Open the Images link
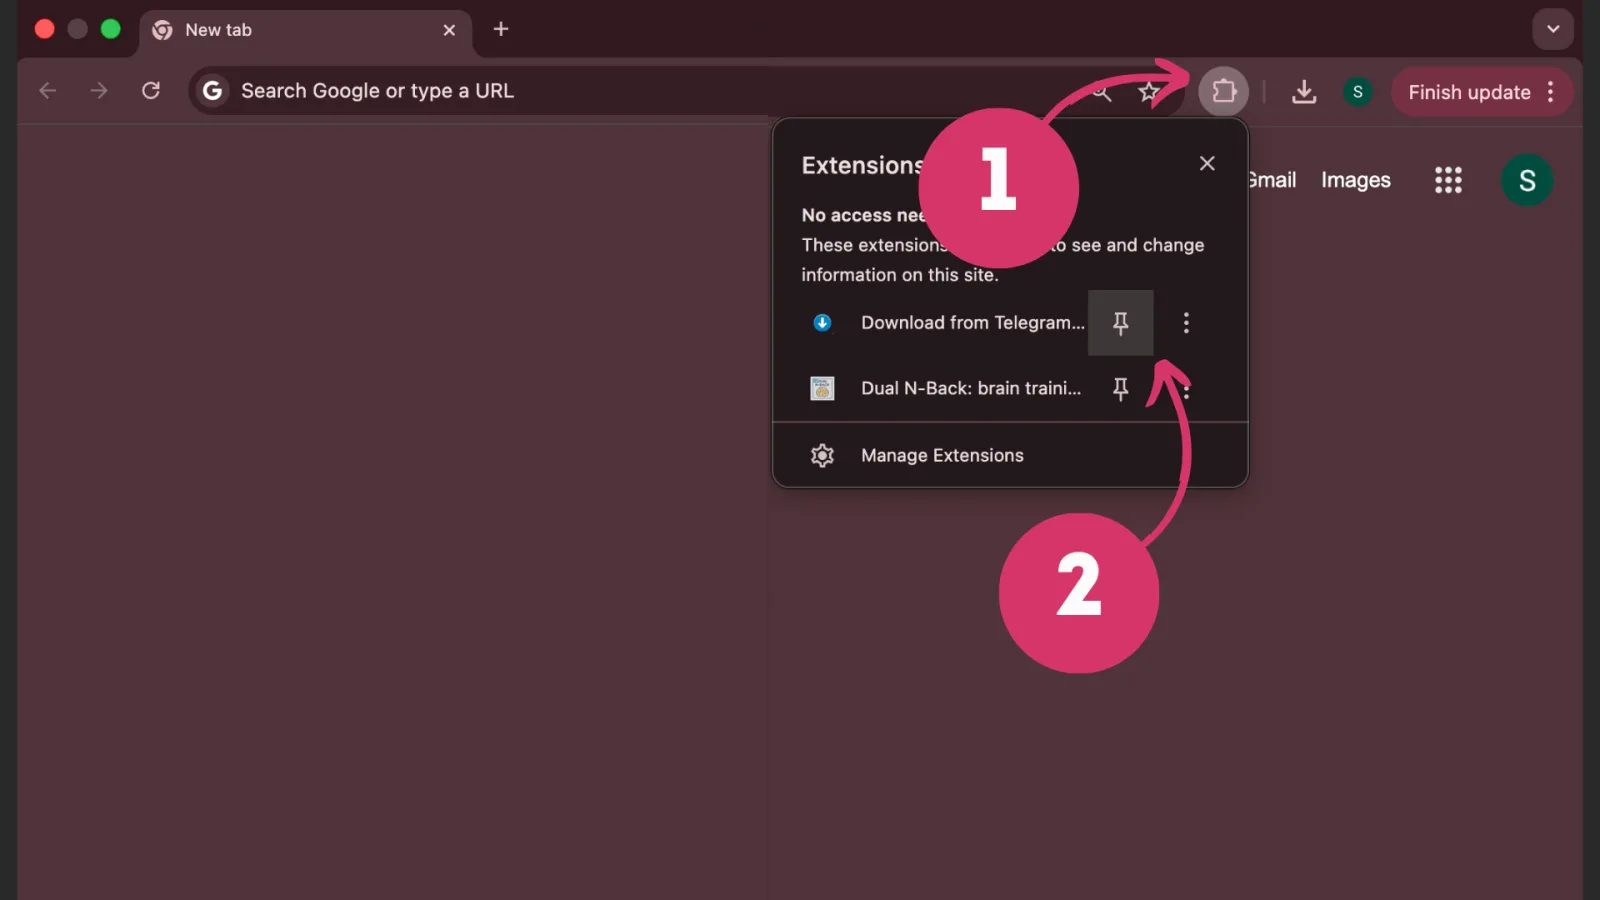Viewport: 1600px width, 900px height. point(1355,180)
